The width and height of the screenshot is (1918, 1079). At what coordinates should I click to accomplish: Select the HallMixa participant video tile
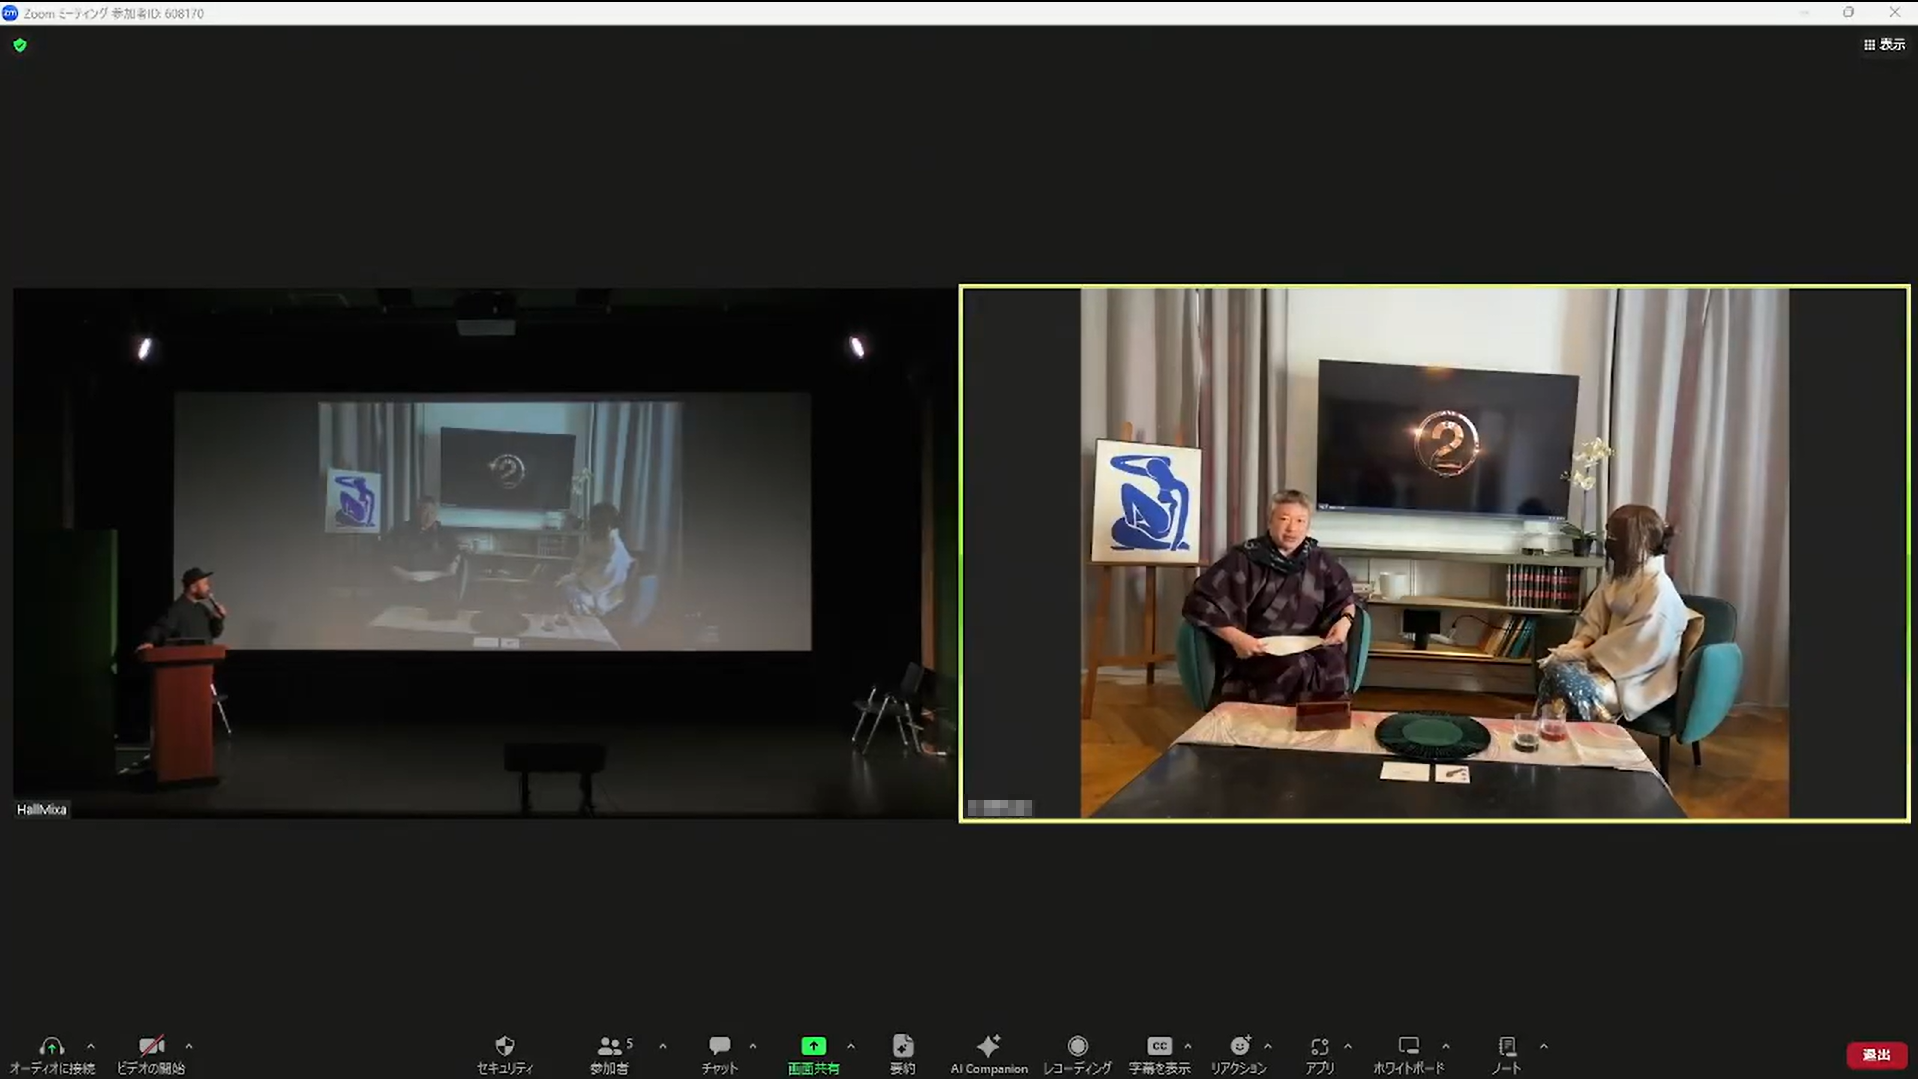pos(484,554)
